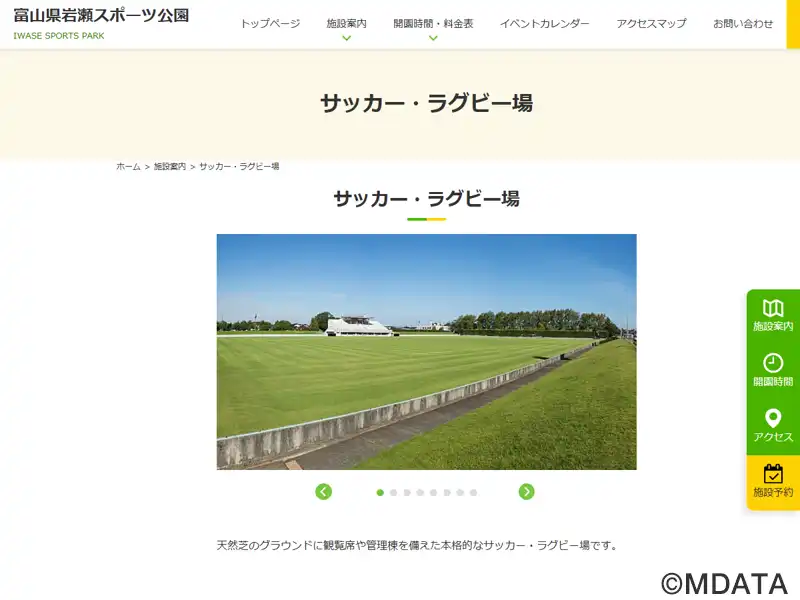Open the 施設案内 navigation menu item

pyautogui.click(x=346, y=23)
